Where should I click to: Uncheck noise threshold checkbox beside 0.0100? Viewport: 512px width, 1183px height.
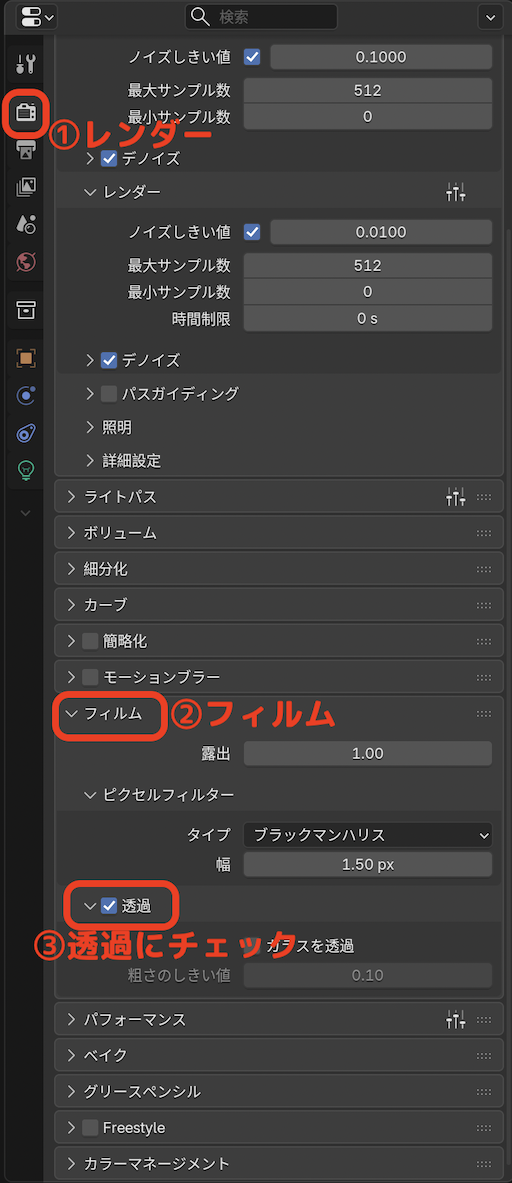coord(252,232)
